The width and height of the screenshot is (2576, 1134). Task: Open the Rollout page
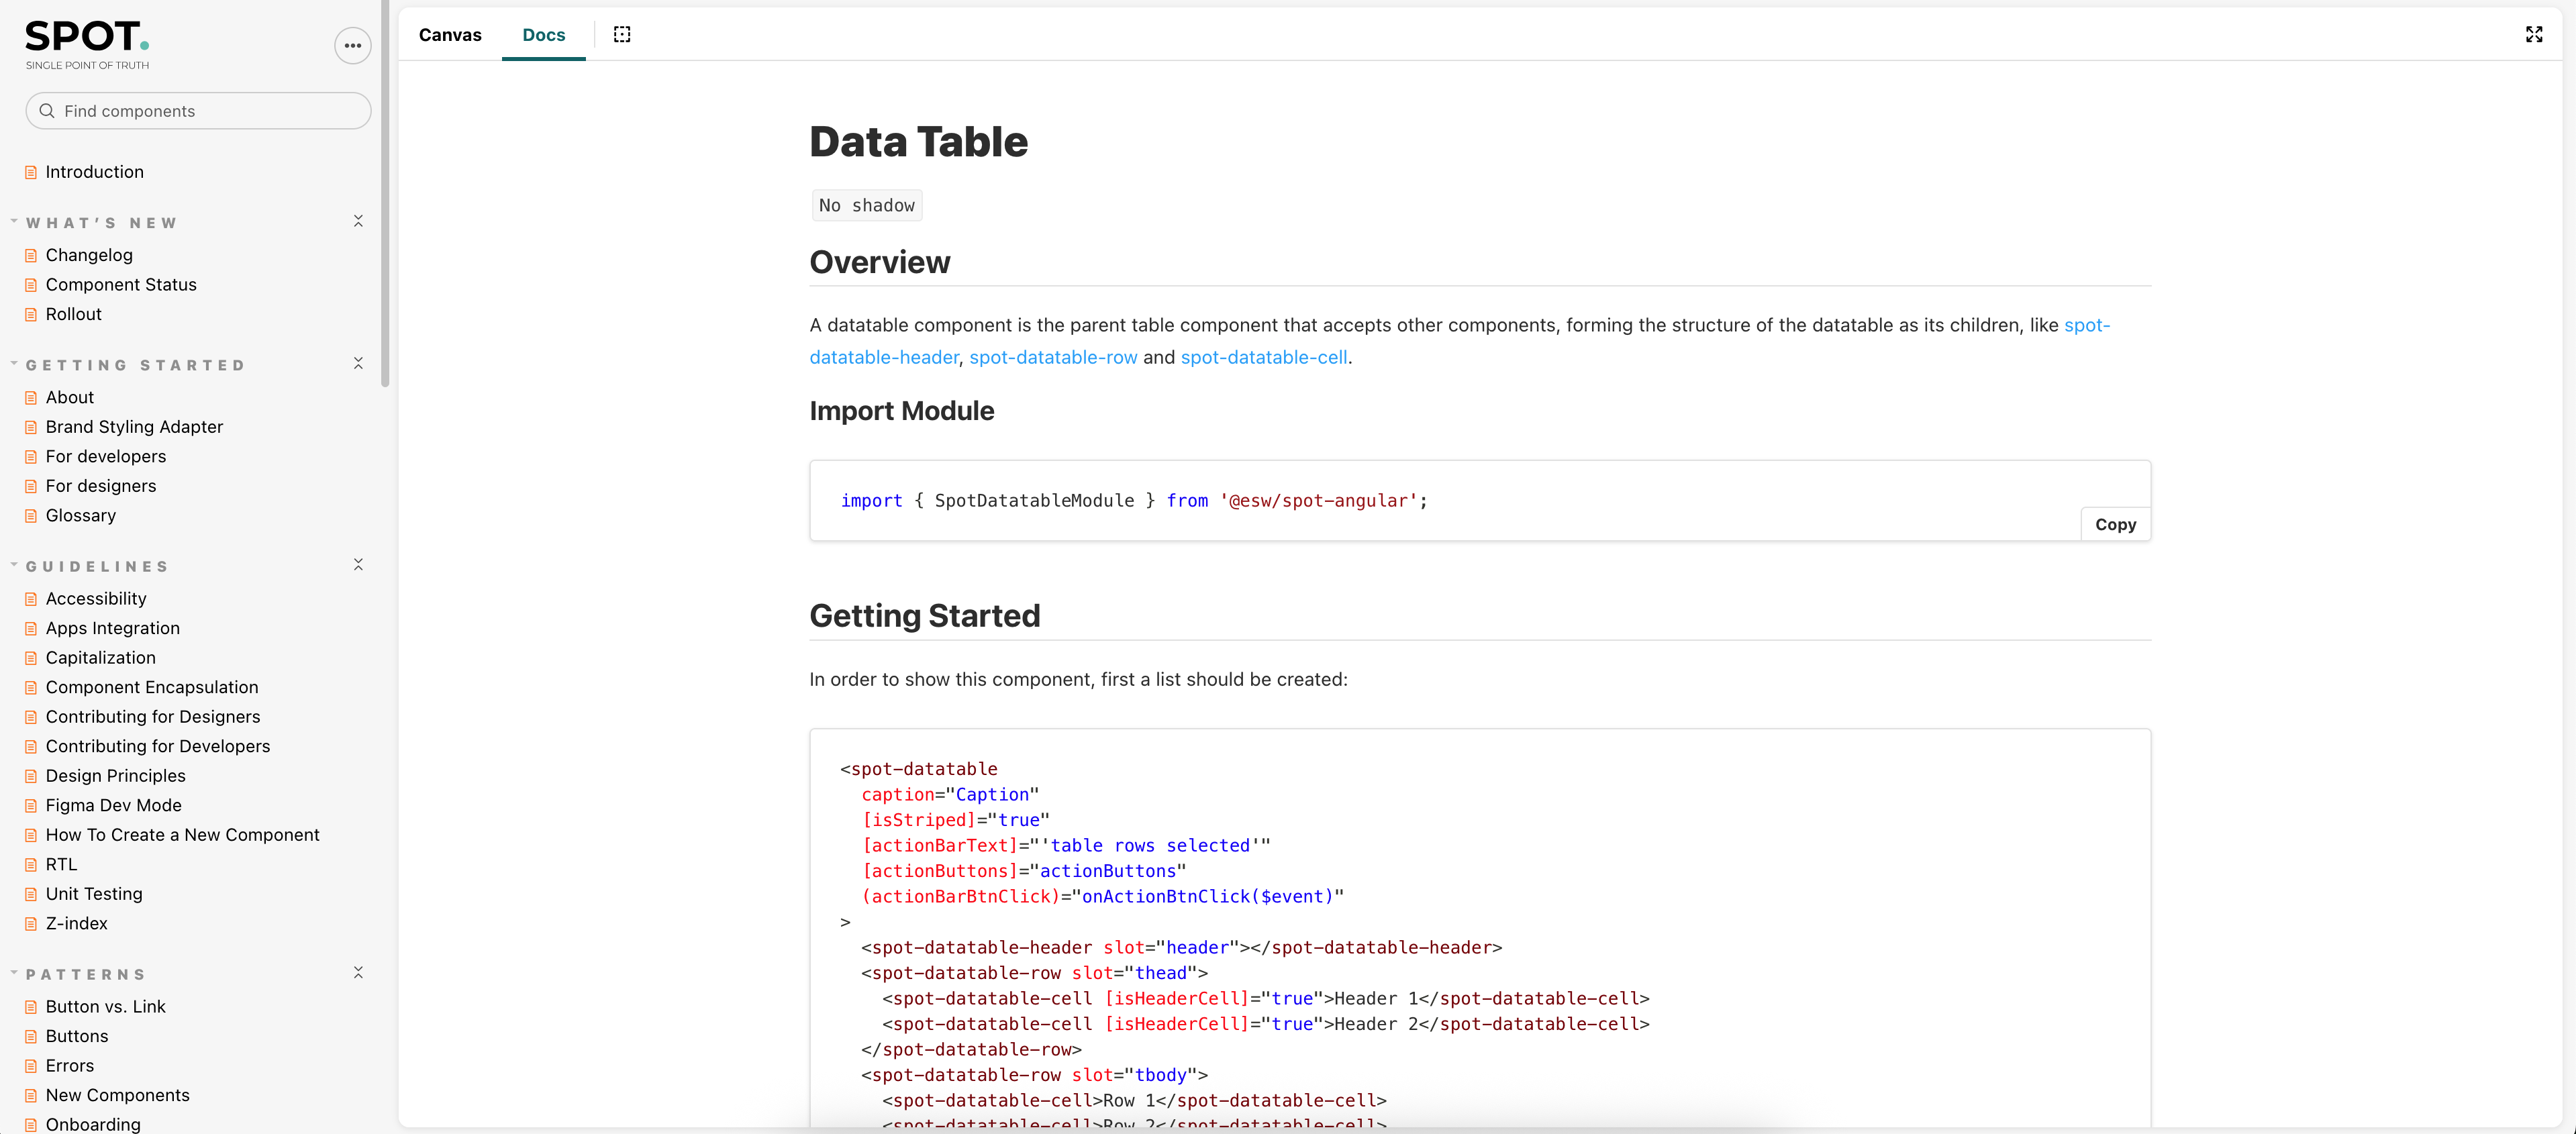74,314
